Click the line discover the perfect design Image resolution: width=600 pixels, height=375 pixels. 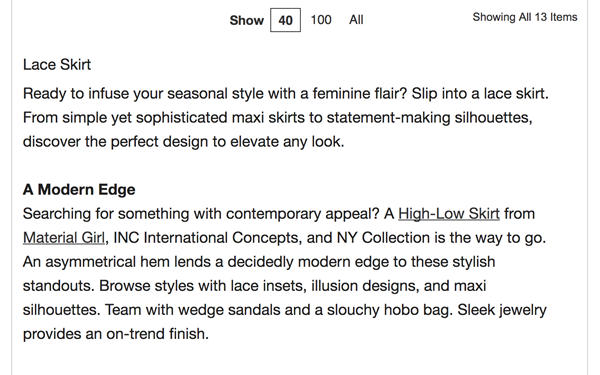(x=184, y=142)
